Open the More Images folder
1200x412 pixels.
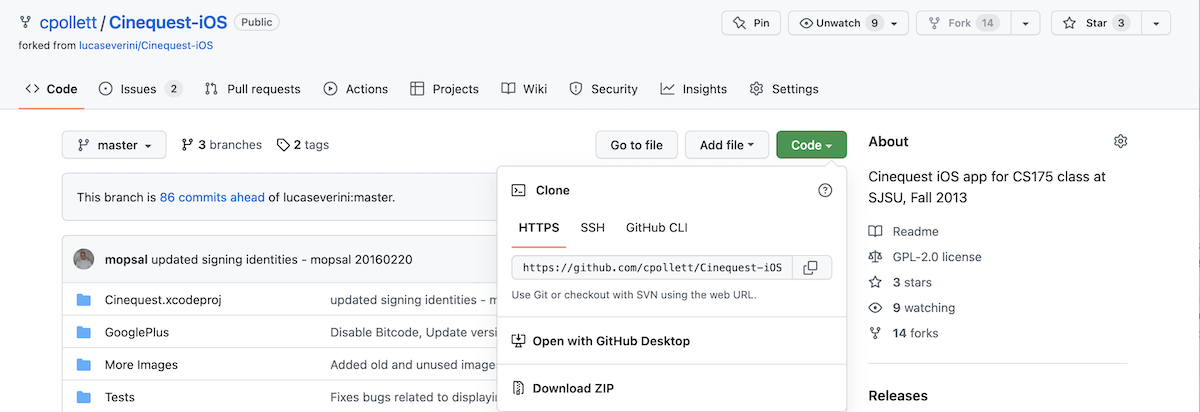click(141, 365)
